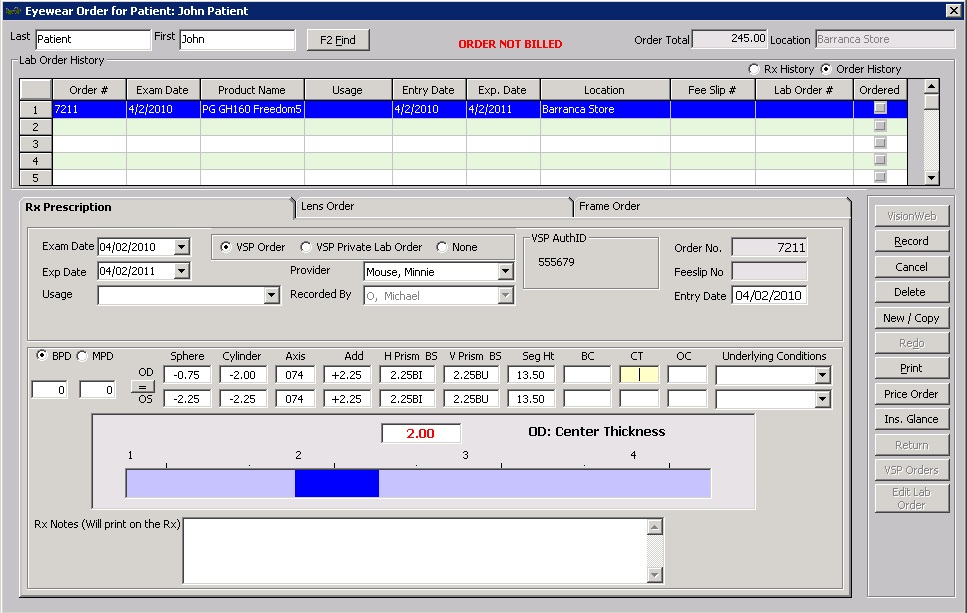Open Ins. Glance
967x613 pixels.
click(x=911, y=419)
